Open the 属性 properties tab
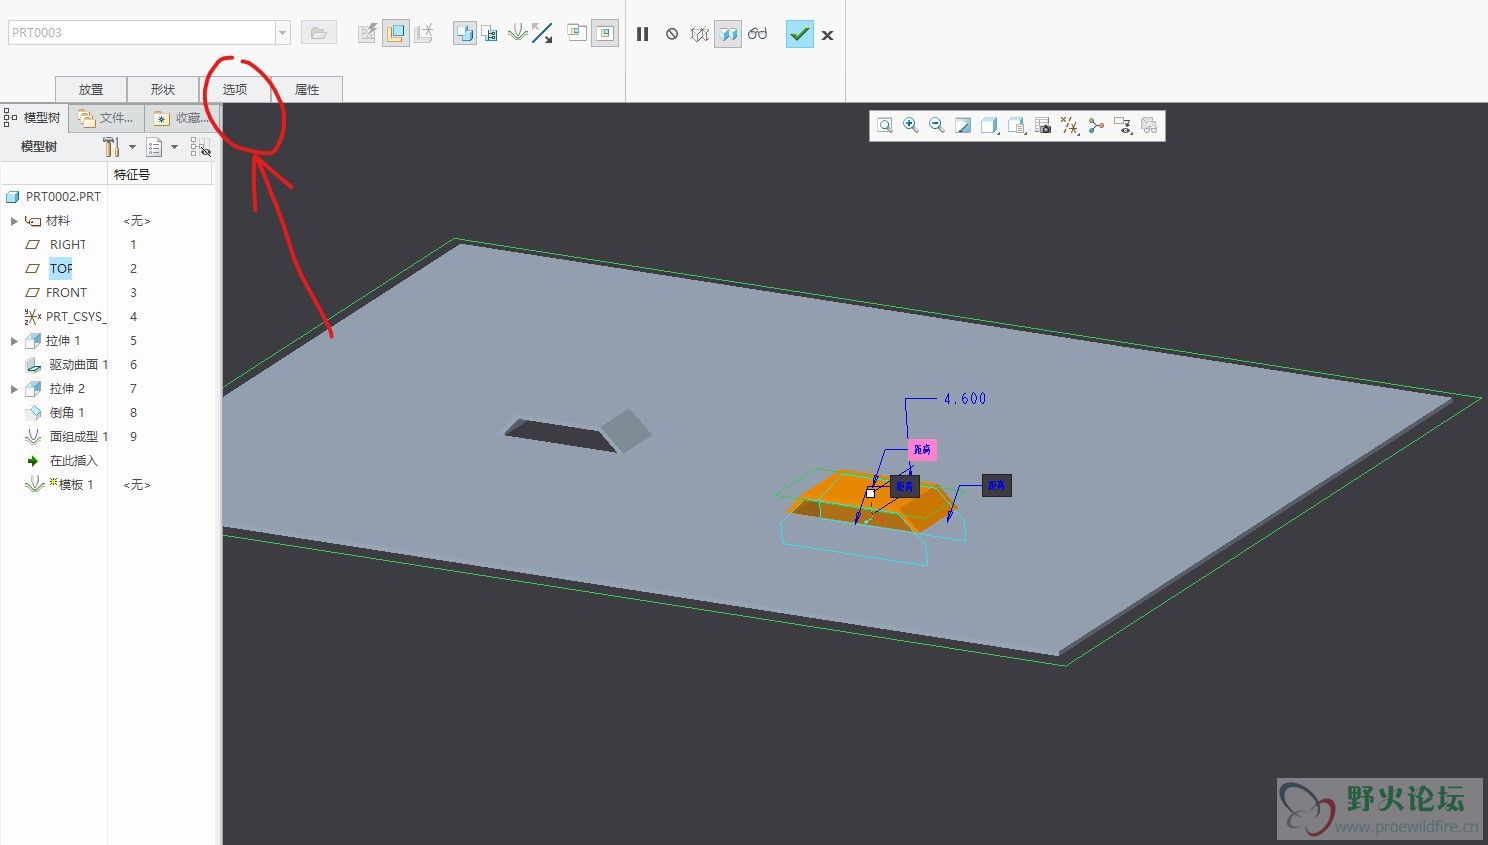The height and width of the screenshot is (845, 1488). coord(307,89)
